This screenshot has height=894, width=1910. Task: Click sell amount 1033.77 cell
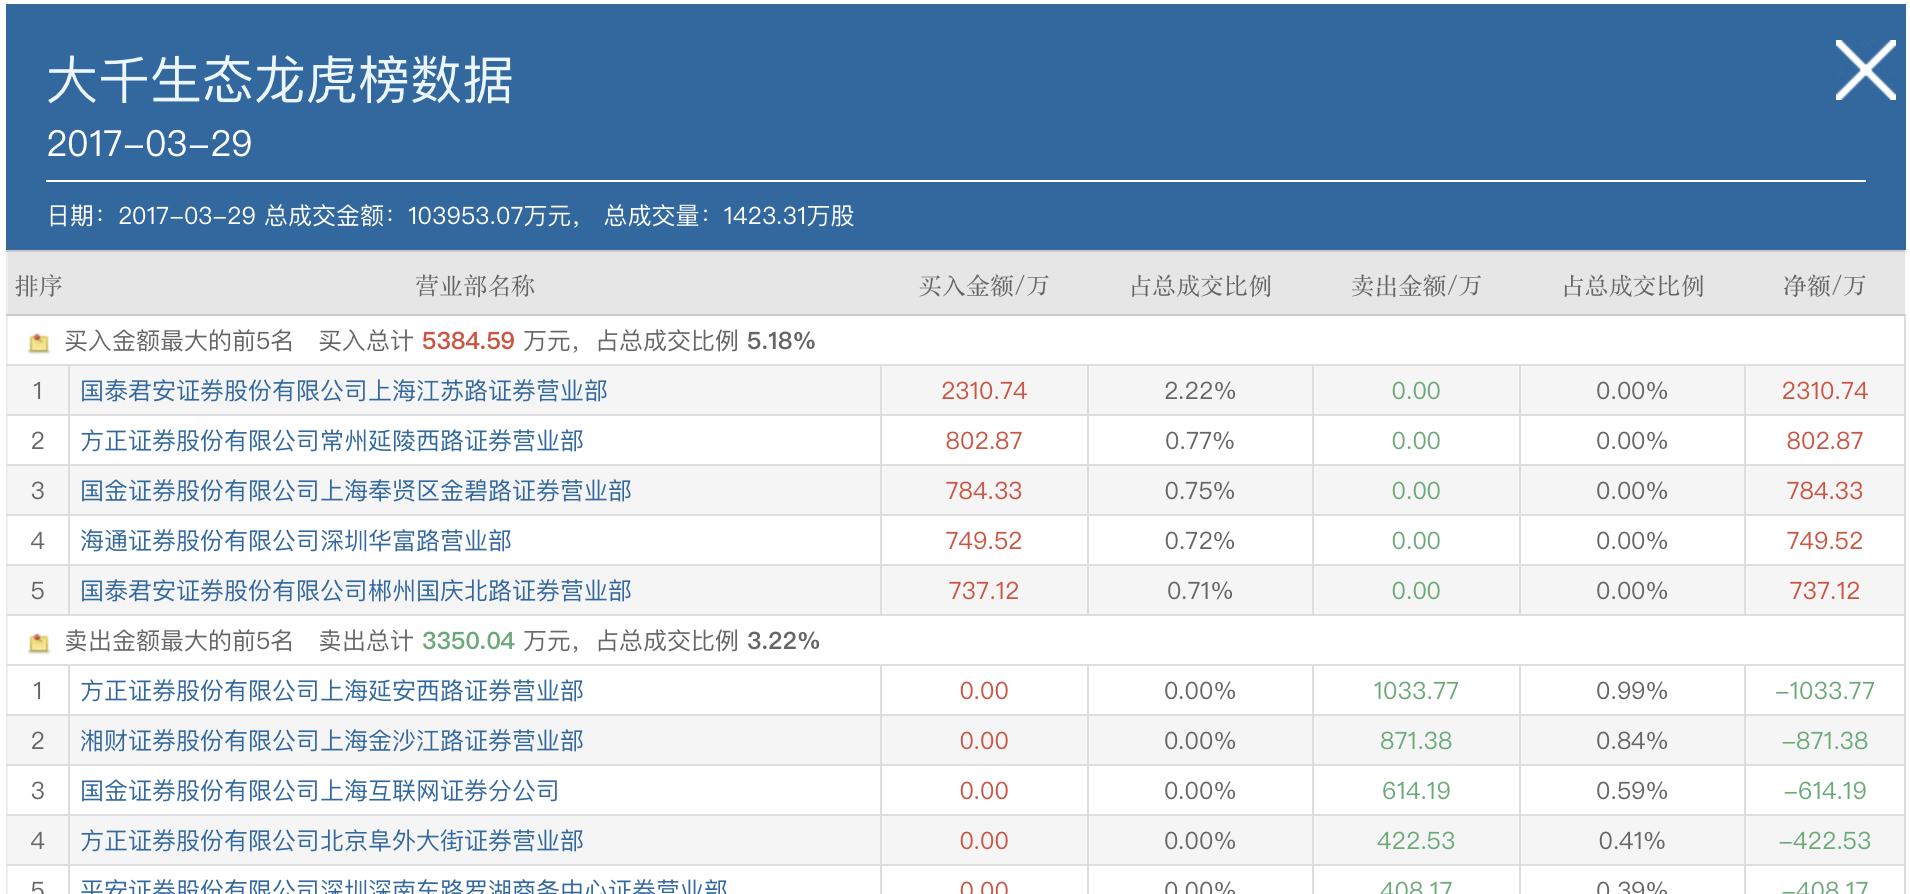[1416, 691]
